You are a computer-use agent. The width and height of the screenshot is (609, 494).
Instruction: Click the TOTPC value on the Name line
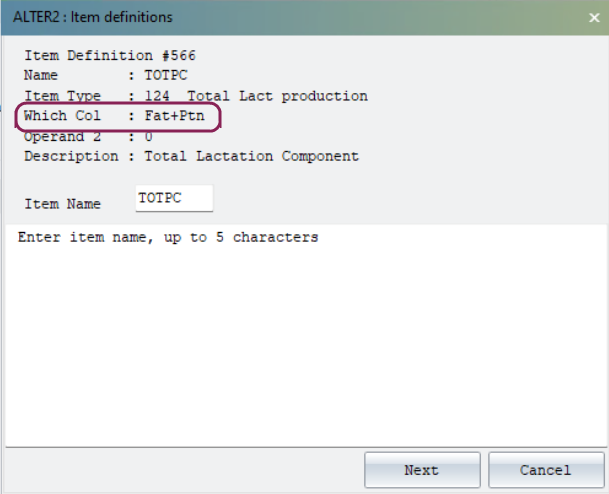pyautogui.click(x=165, y=75)
